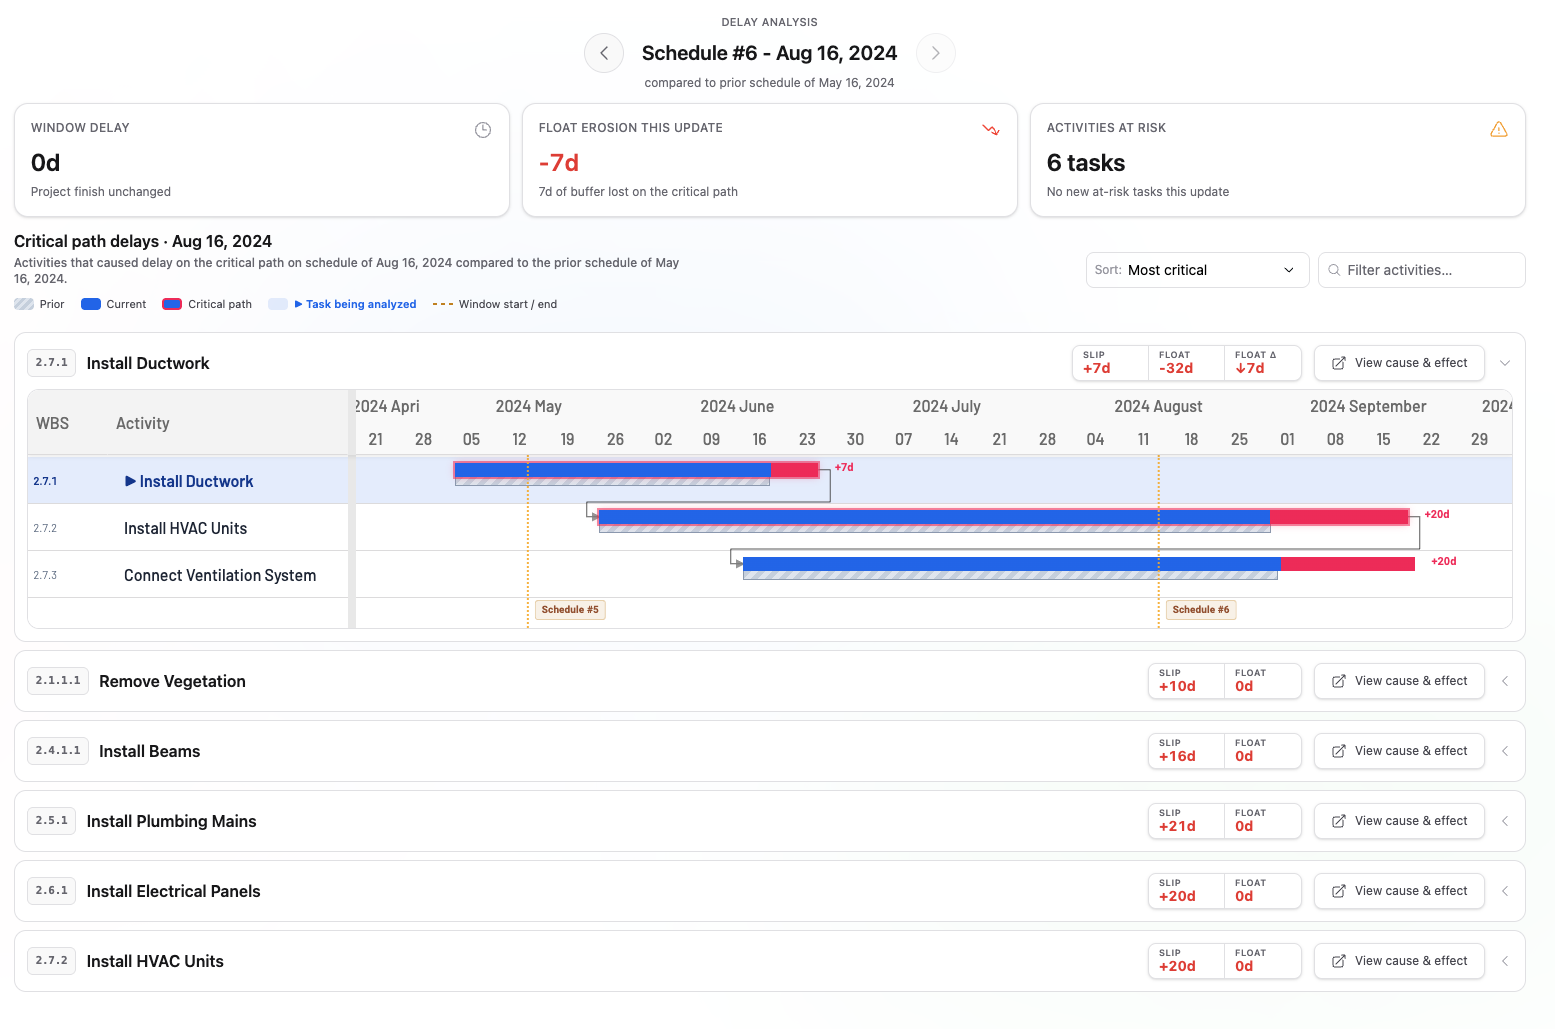
Task: Focus the Filter activities input field
Action: pos(1422,270)
